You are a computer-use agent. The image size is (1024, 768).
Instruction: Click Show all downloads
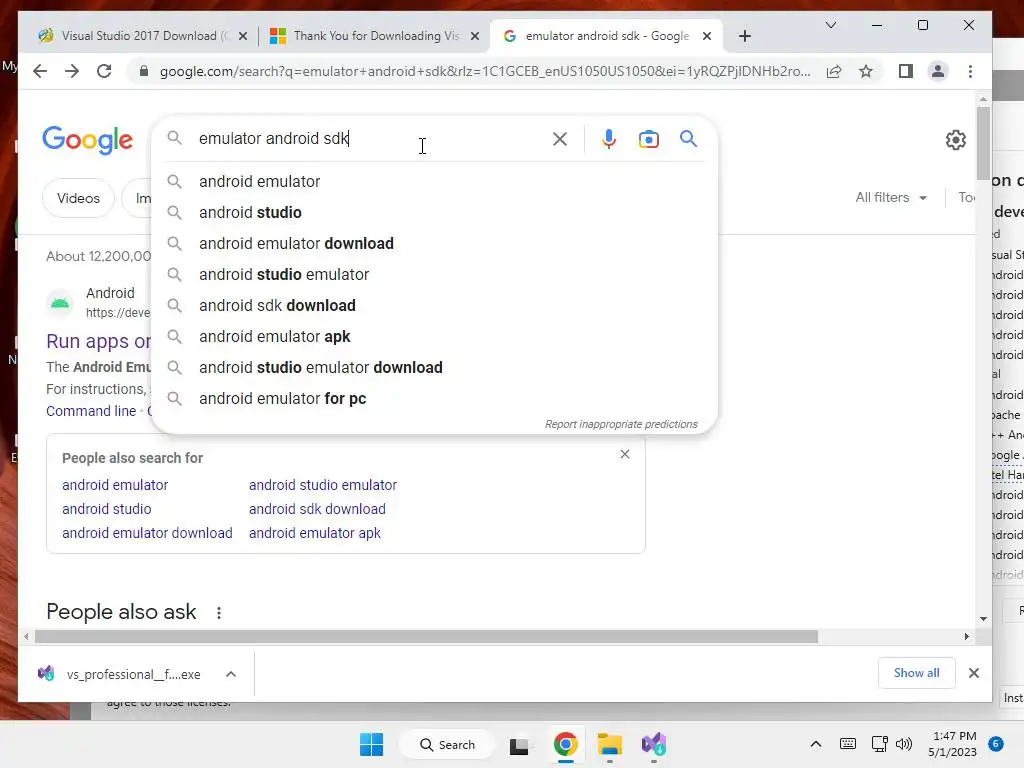(x=916, y=673)
